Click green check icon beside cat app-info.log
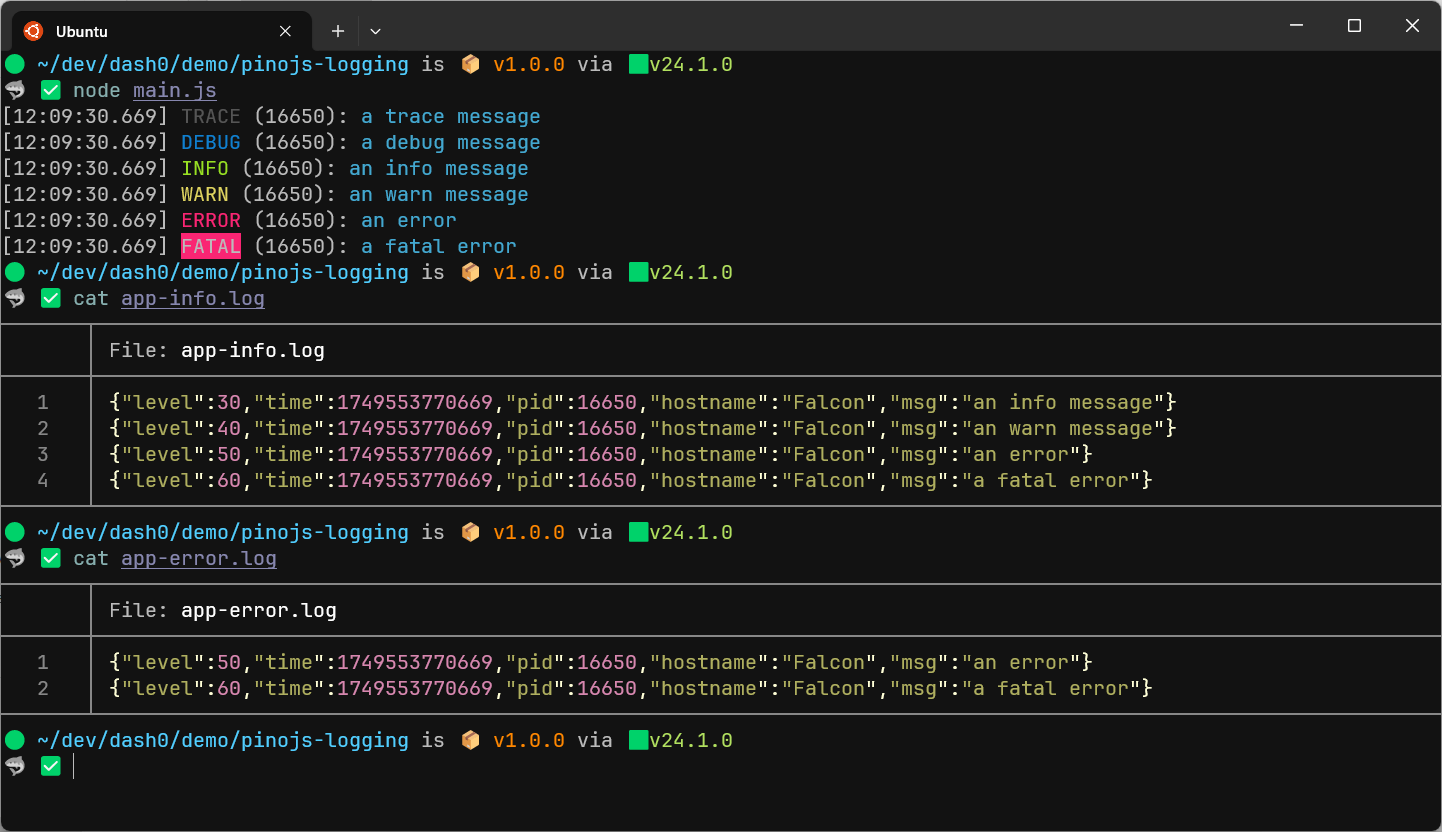Viewport: 1442px width, 832px height. tap(51, 299)
